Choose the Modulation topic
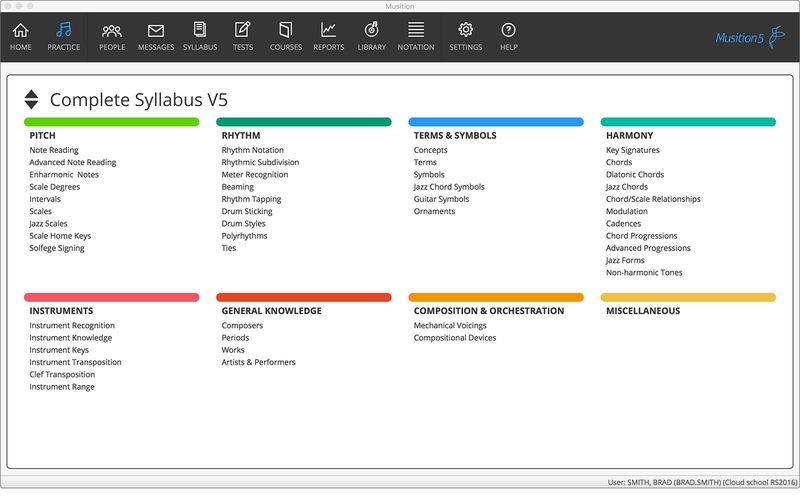Image resolution: width=800 pixels, height=500 pixels. pyautogui.click(x=627, y=211)
